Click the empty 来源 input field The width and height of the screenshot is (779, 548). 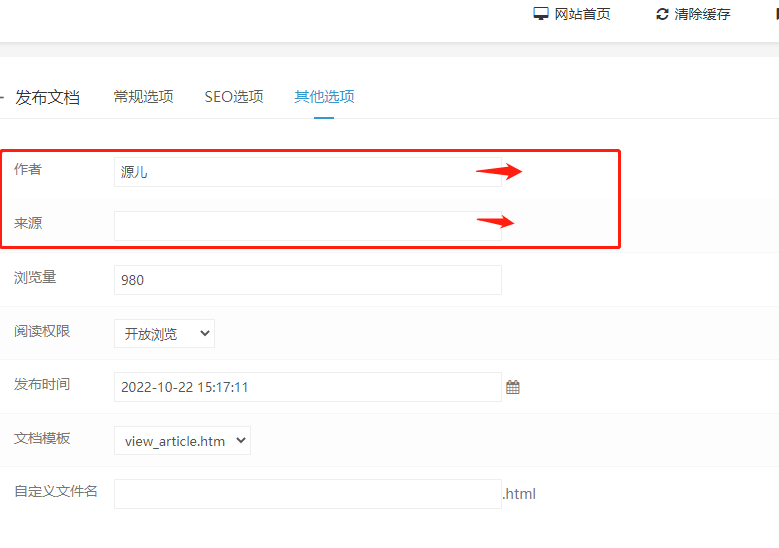(x=308, y=226)
